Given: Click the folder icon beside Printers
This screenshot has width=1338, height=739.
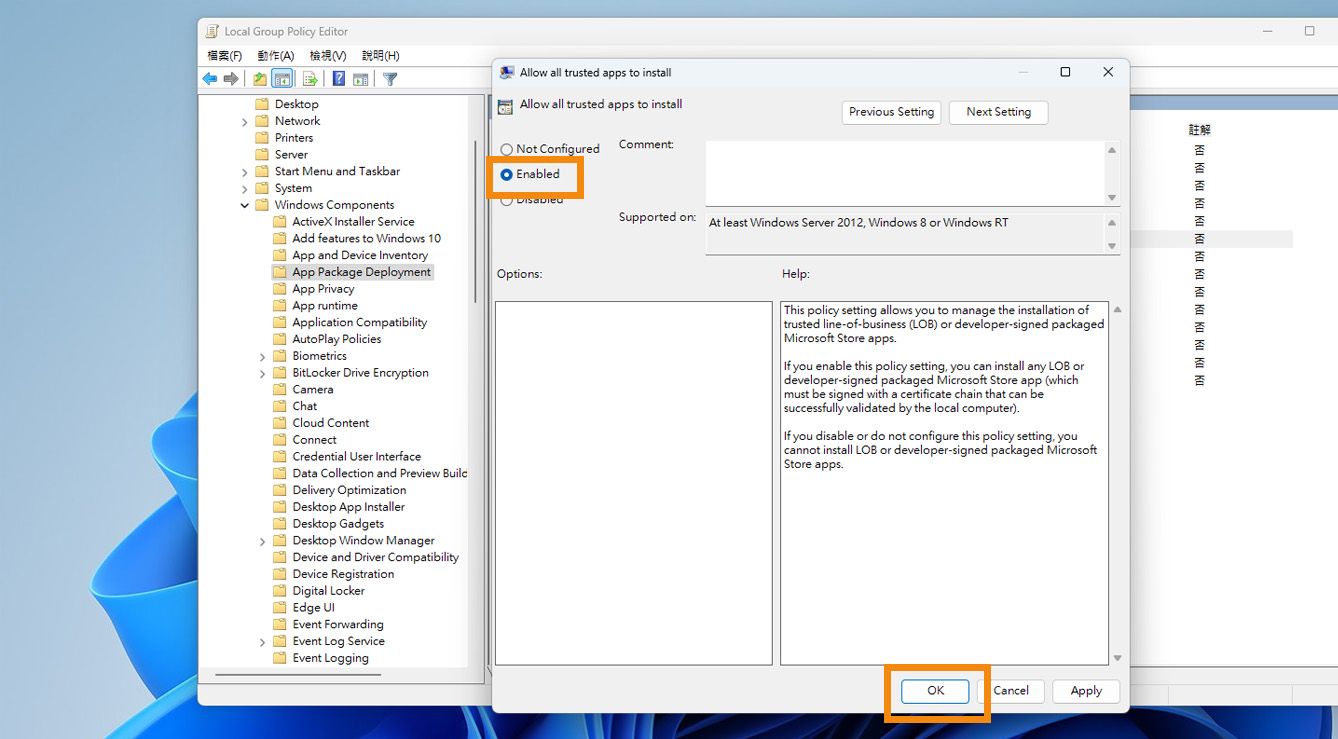Looking at the screenshot, I should click(262, 138).
